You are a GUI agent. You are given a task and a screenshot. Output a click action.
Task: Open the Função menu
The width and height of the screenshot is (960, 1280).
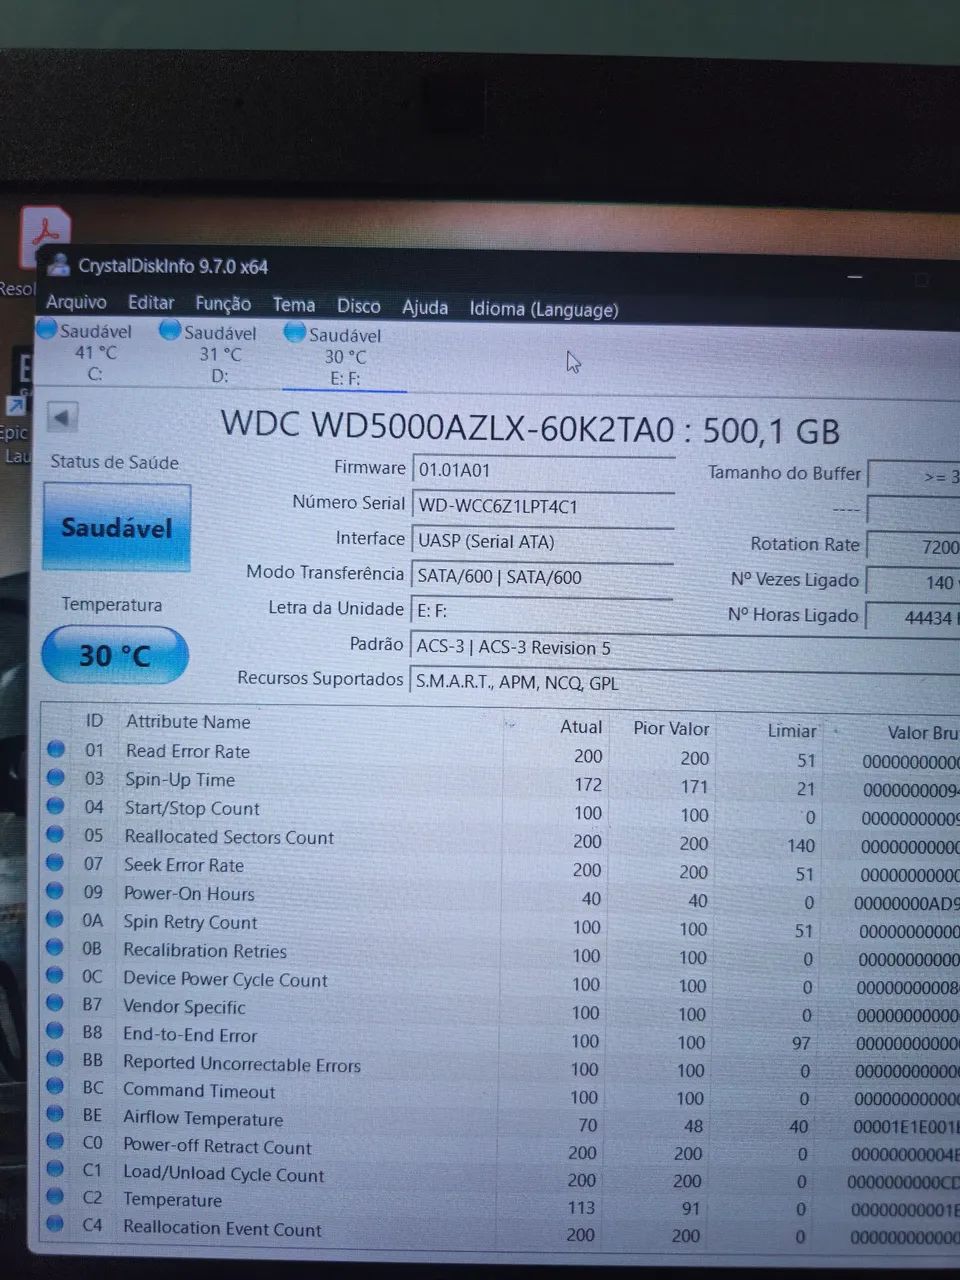pos(223,304)
